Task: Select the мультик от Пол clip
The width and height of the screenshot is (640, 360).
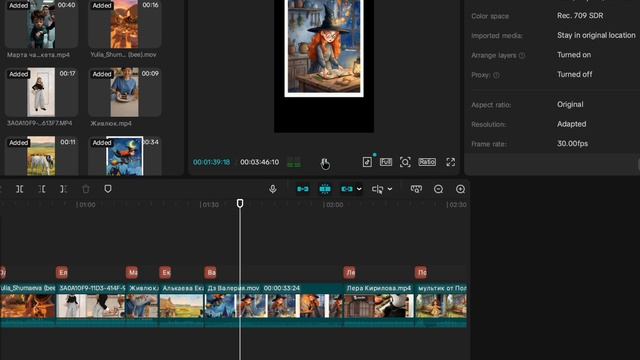Action: pos(441,305)
